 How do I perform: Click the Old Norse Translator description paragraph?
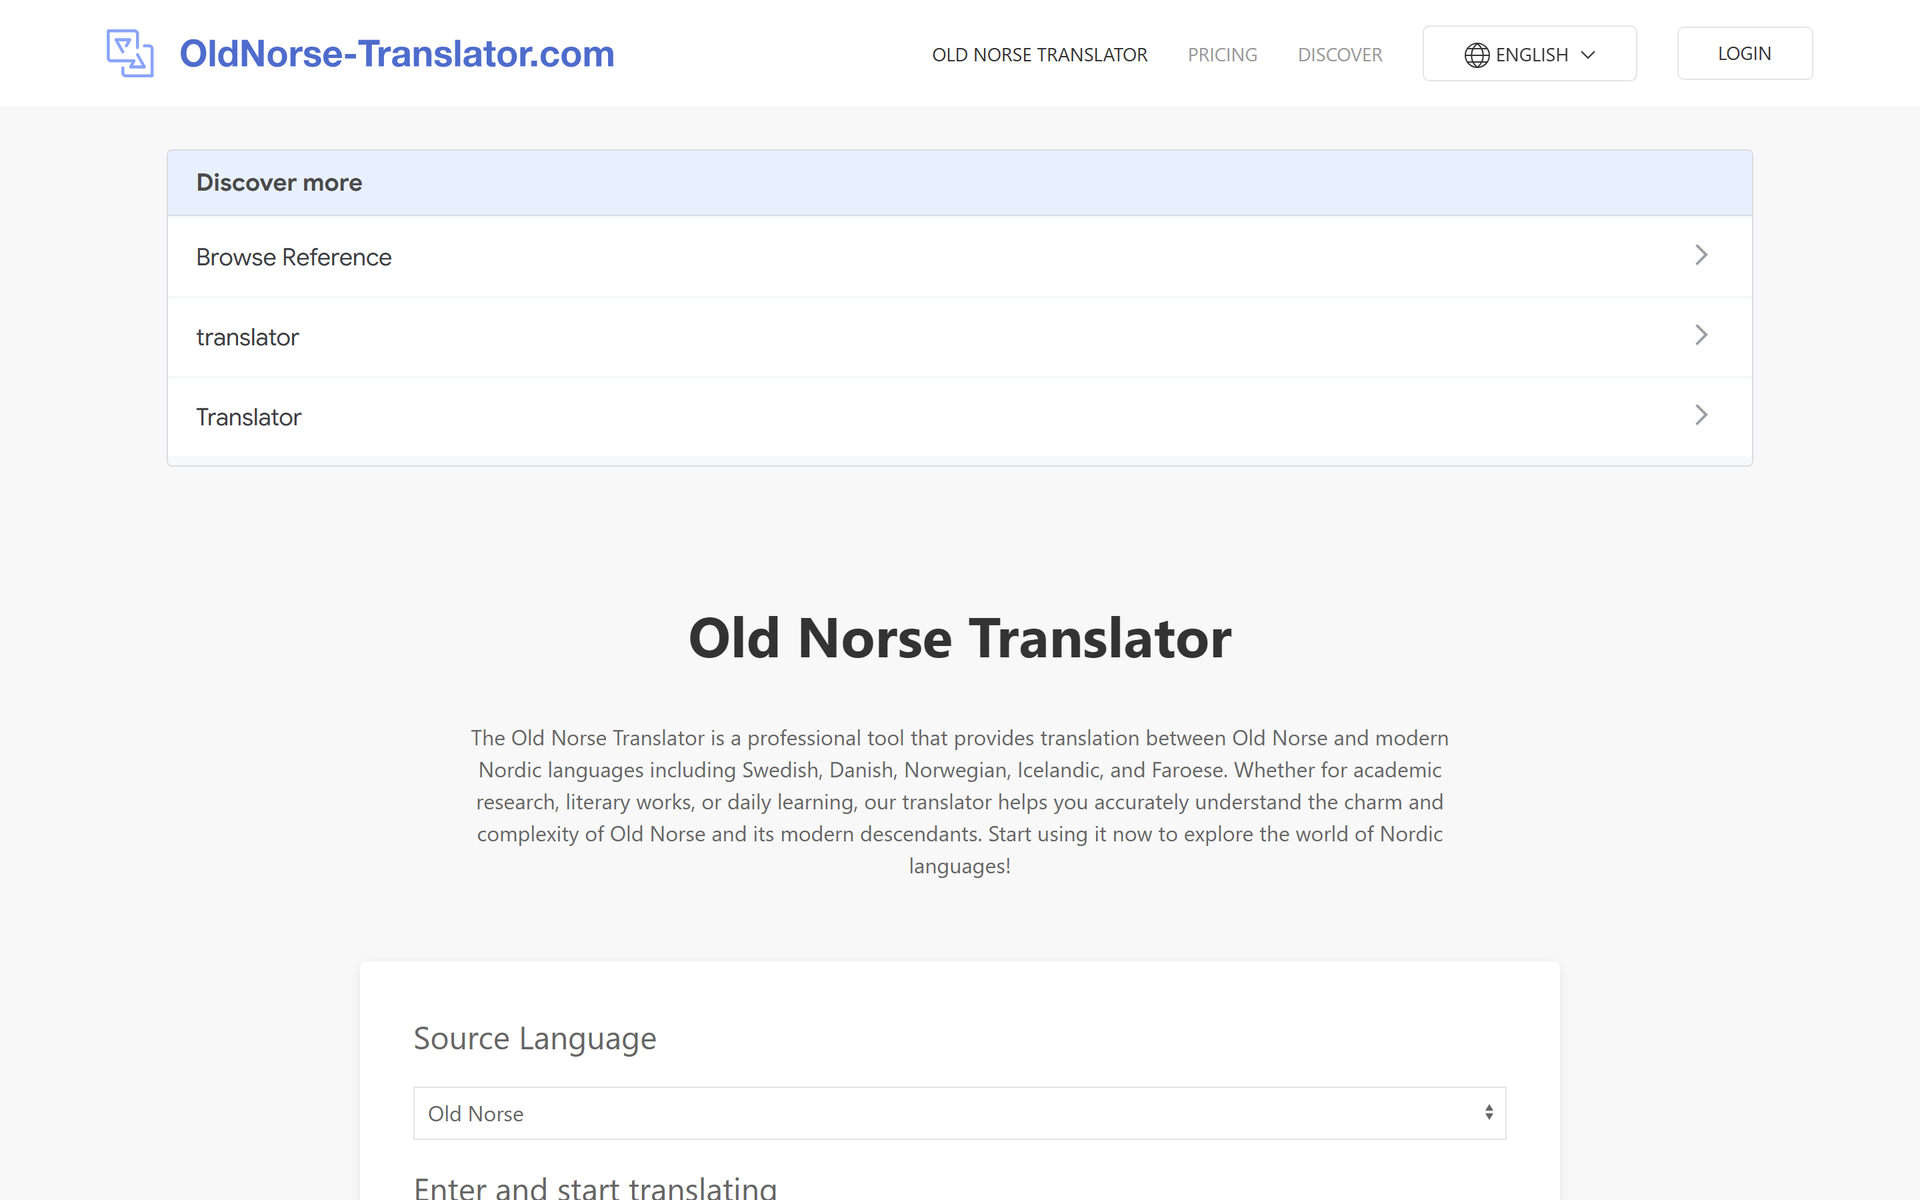959,802
